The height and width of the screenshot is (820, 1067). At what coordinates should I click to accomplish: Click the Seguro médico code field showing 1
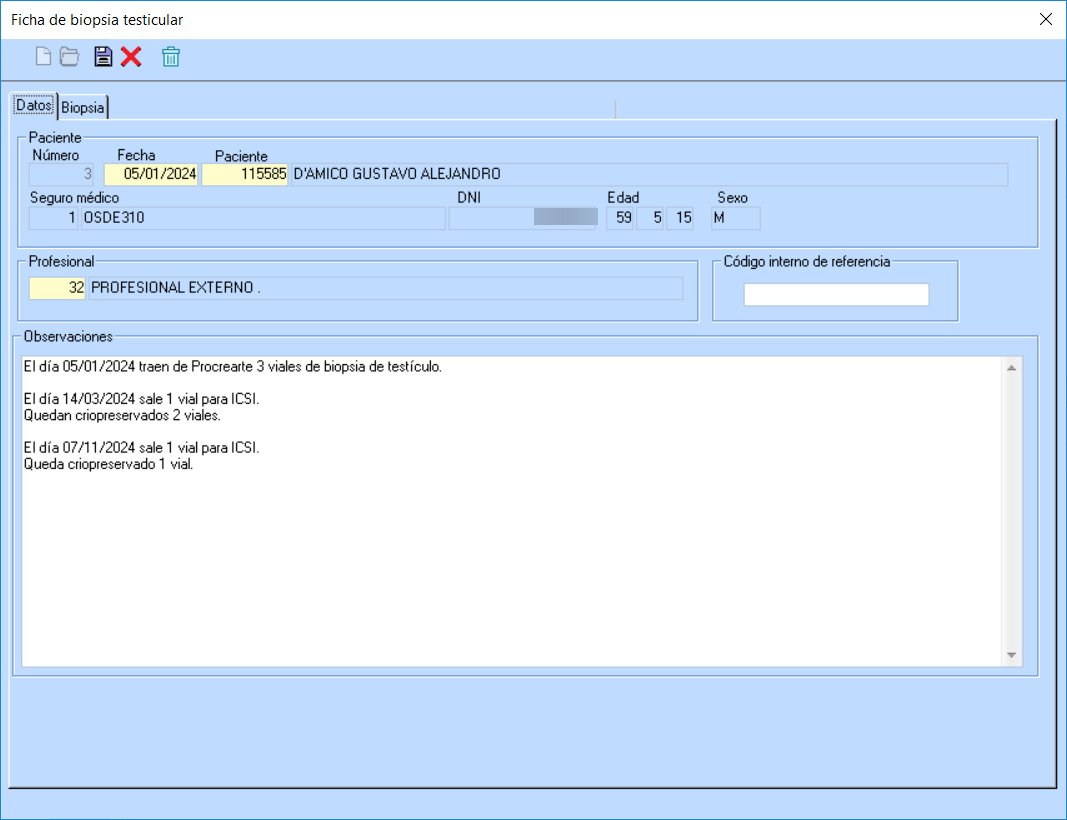pyautogui.click(x=54, y=218)
